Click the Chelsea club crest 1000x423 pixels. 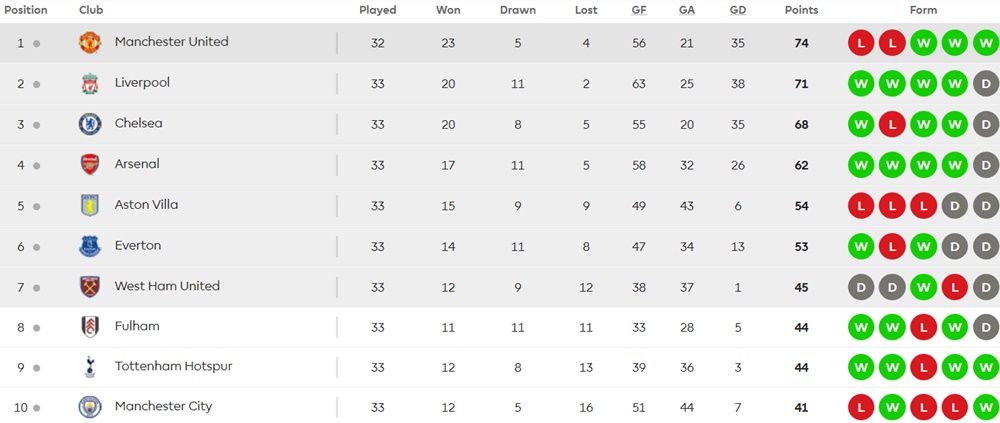90,124
